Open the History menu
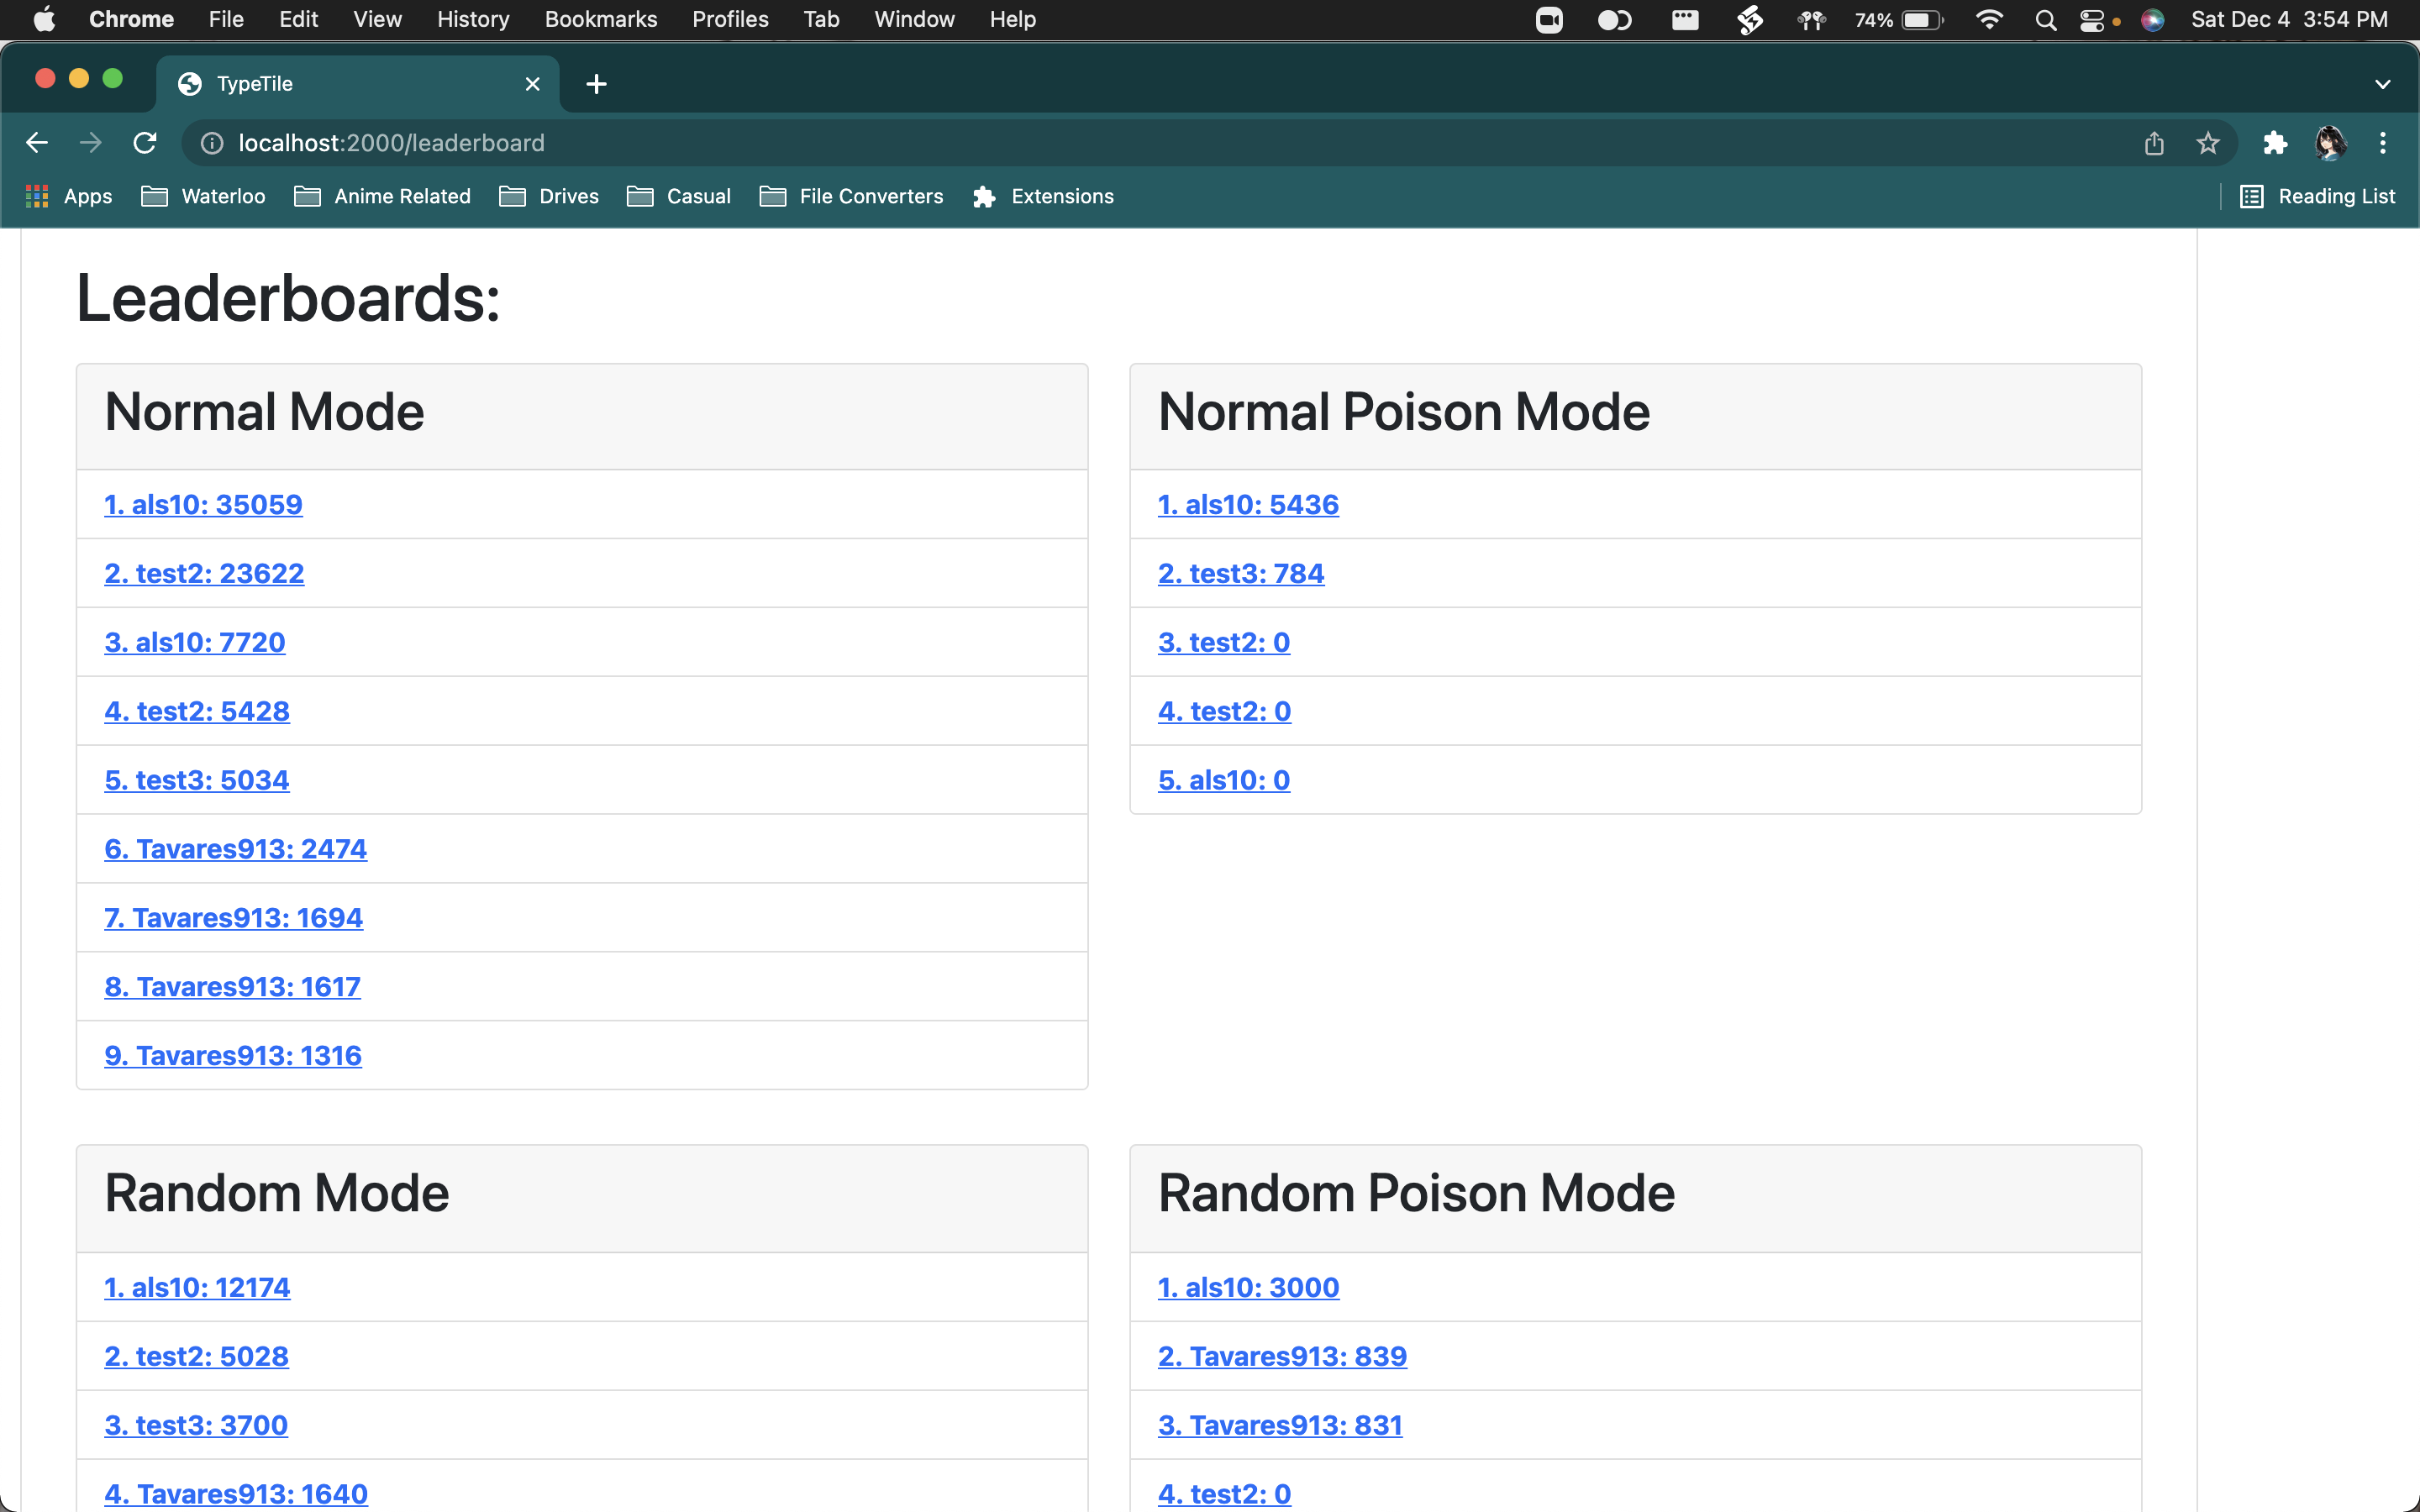 click(472, 20)
